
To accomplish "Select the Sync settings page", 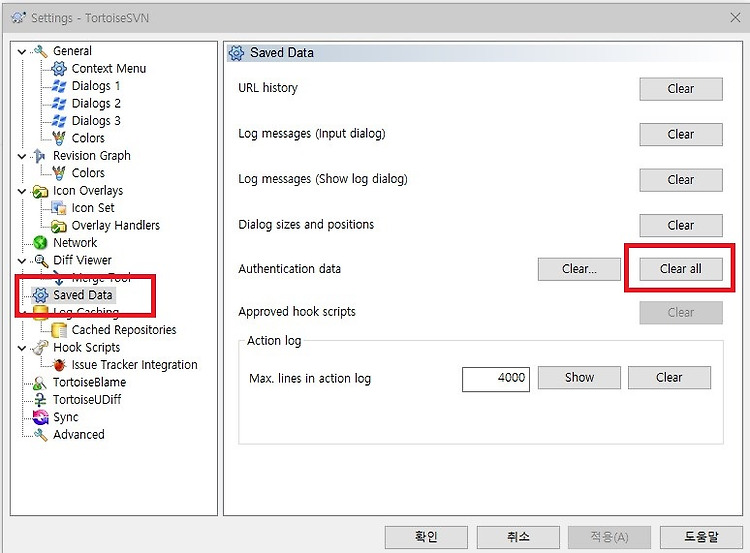I will [66, 417].
